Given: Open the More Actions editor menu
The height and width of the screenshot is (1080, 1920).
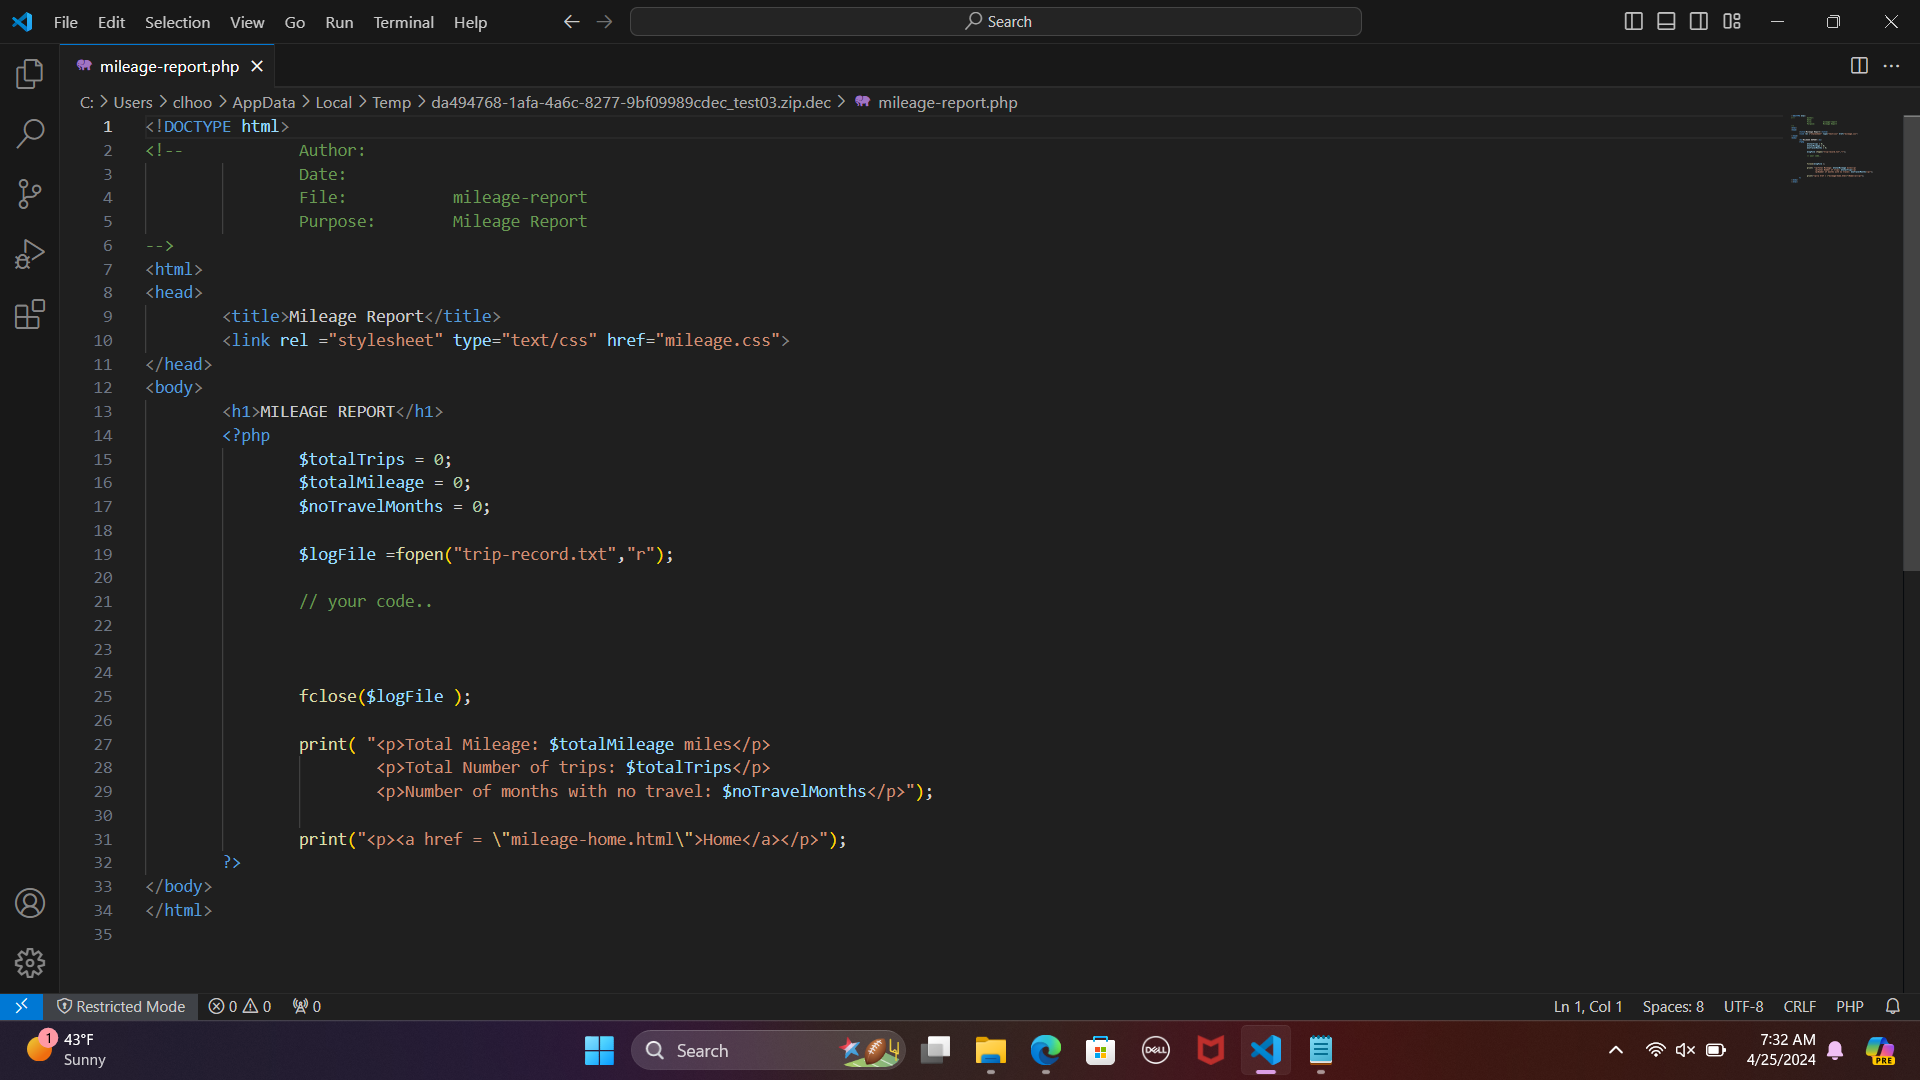Looking at the screenshot, I should click(1892, 65).
